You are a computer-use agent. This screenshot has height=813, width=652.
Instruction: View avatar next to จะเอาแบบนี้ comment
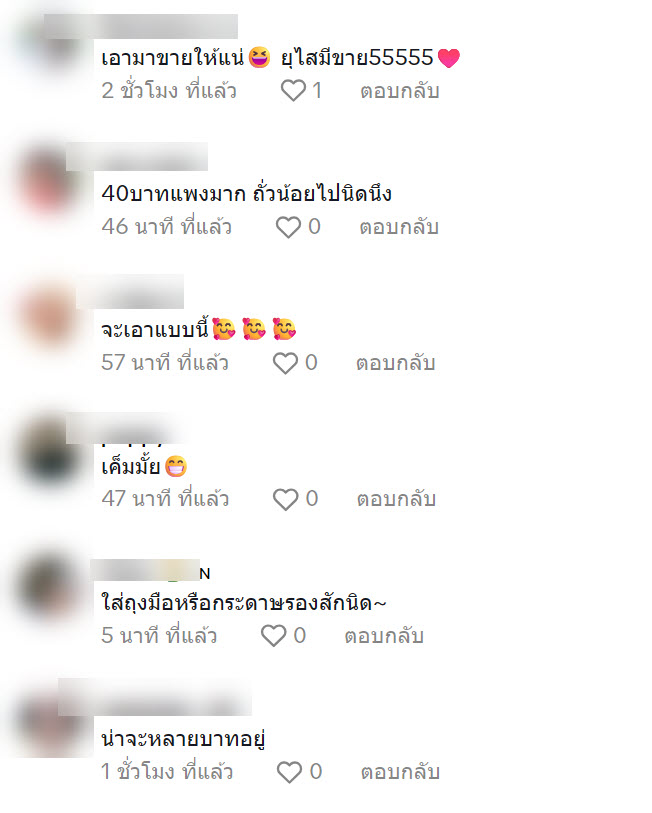(x=50, y=316)
